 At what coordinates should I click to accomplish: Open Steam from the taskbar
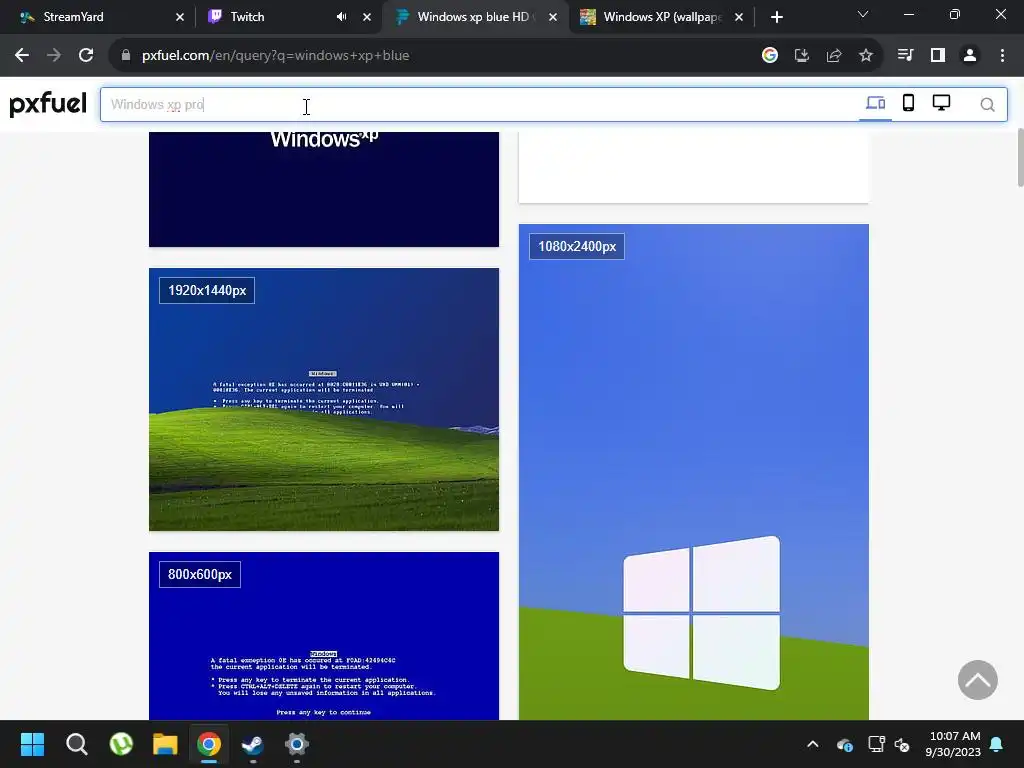click(253, 744)
